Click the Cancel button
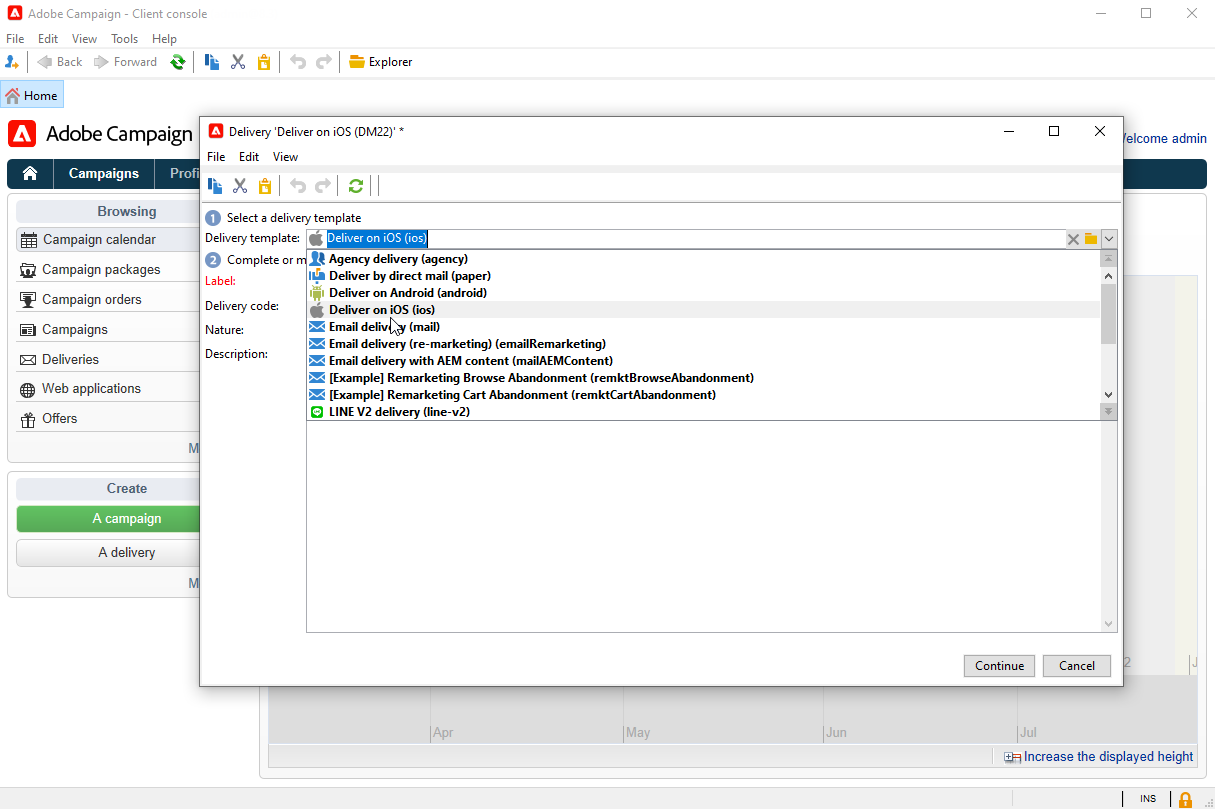Viewport: 1215px width, 809px height. pos(1077,666)
